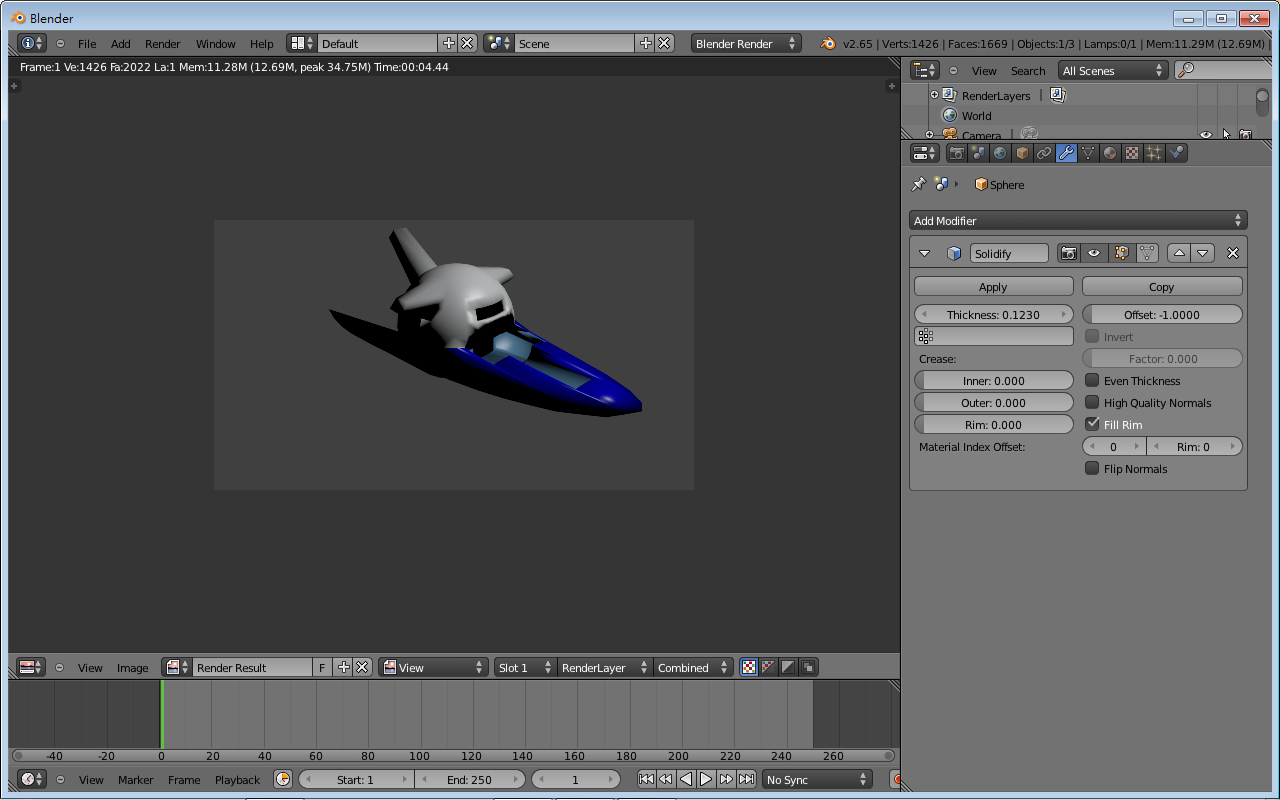Open the All Scenes filter dropdown in Outliner

pyautogui.click(x=1112, y=70)
